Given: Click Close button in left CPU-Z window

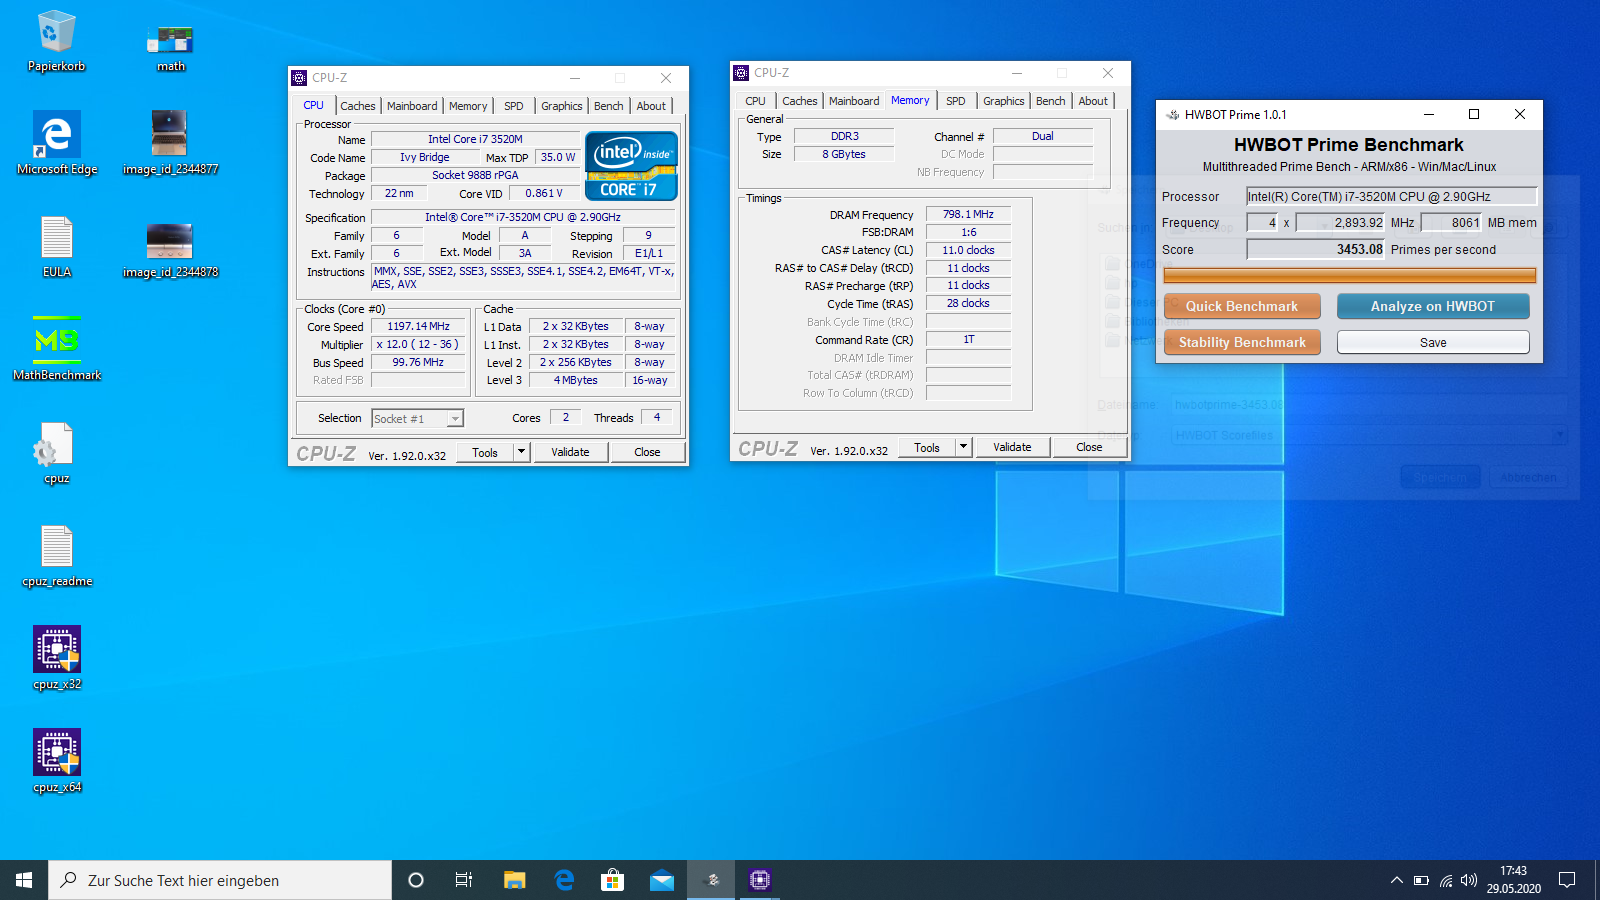Looking at the screenshot, I should [647, 452].
